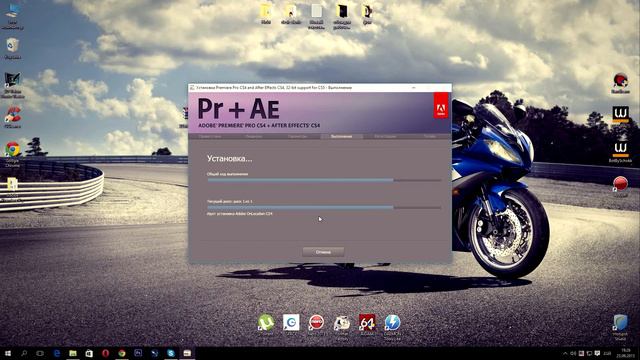Click the volume tray icon

(573, 353)
